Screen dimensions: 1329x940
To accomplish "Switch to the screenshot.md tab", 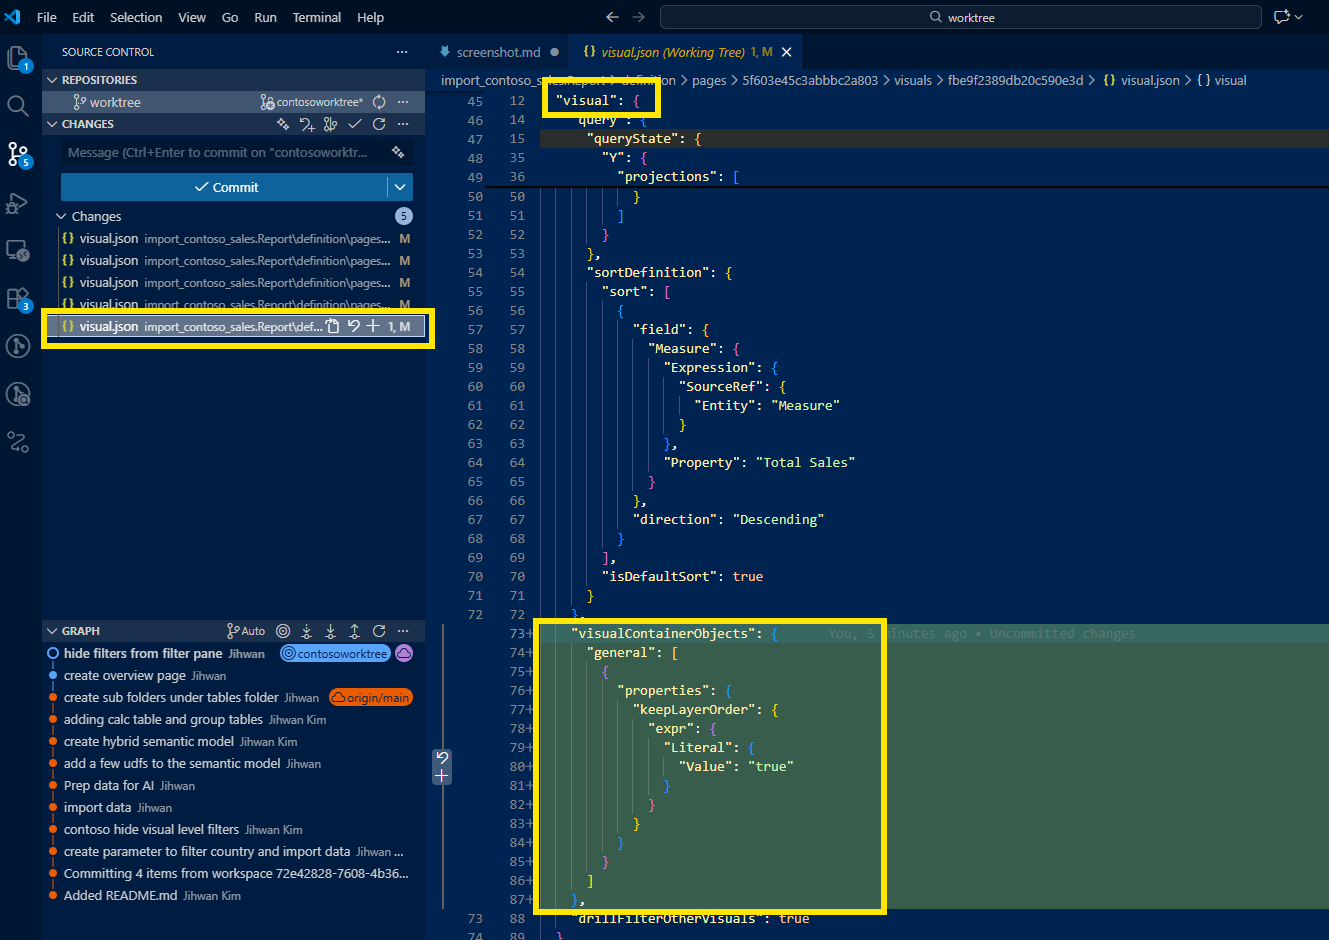I will coord(498,52).
